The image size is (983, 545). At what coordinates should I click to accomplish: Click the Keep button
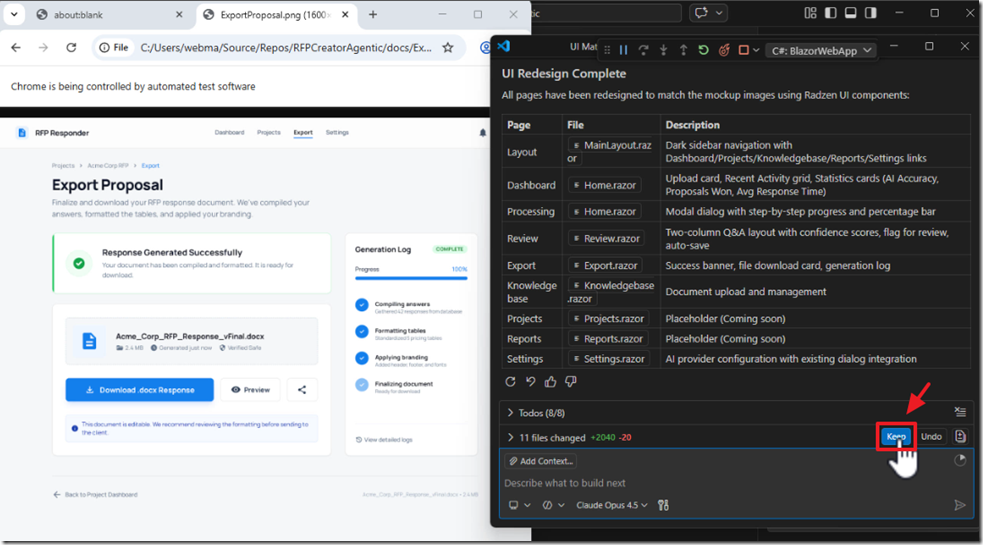point(895,437)
